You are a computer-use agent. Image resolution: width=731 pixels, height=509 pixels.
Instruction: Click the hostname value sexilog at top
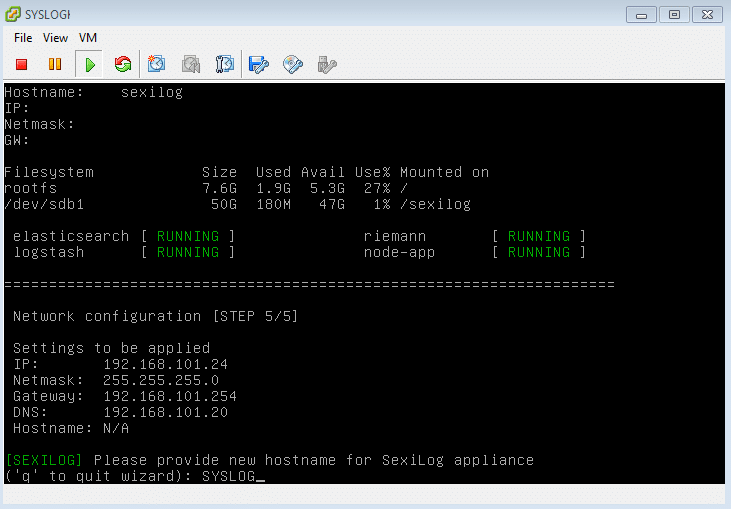coord(152,92)
